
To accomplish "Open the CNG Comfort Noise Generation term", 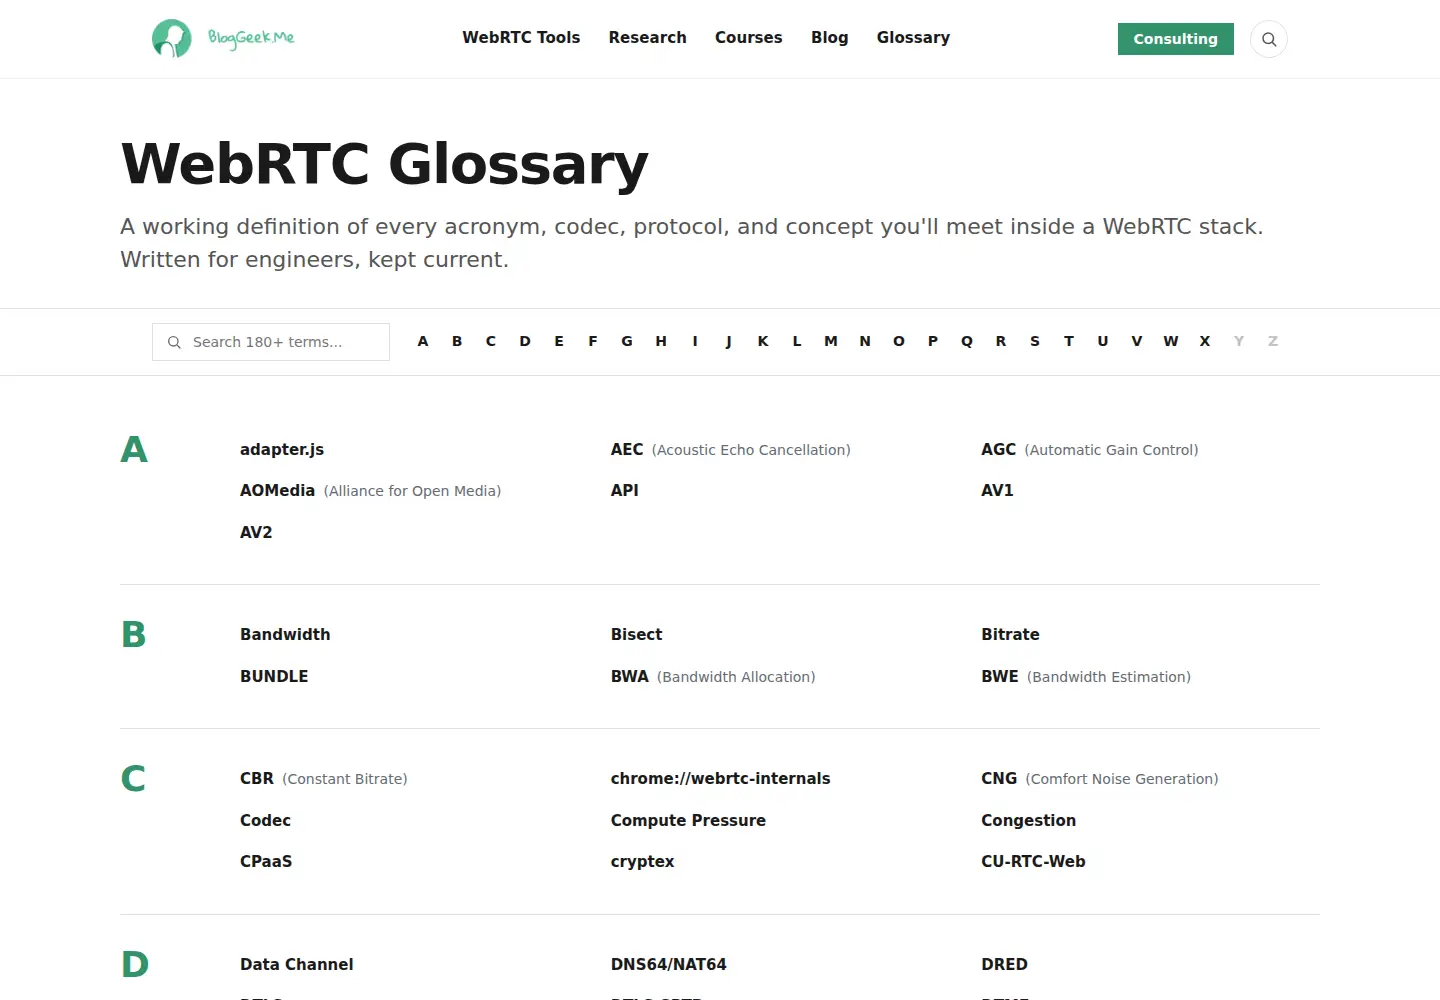I will click(x=1100, y=779).
